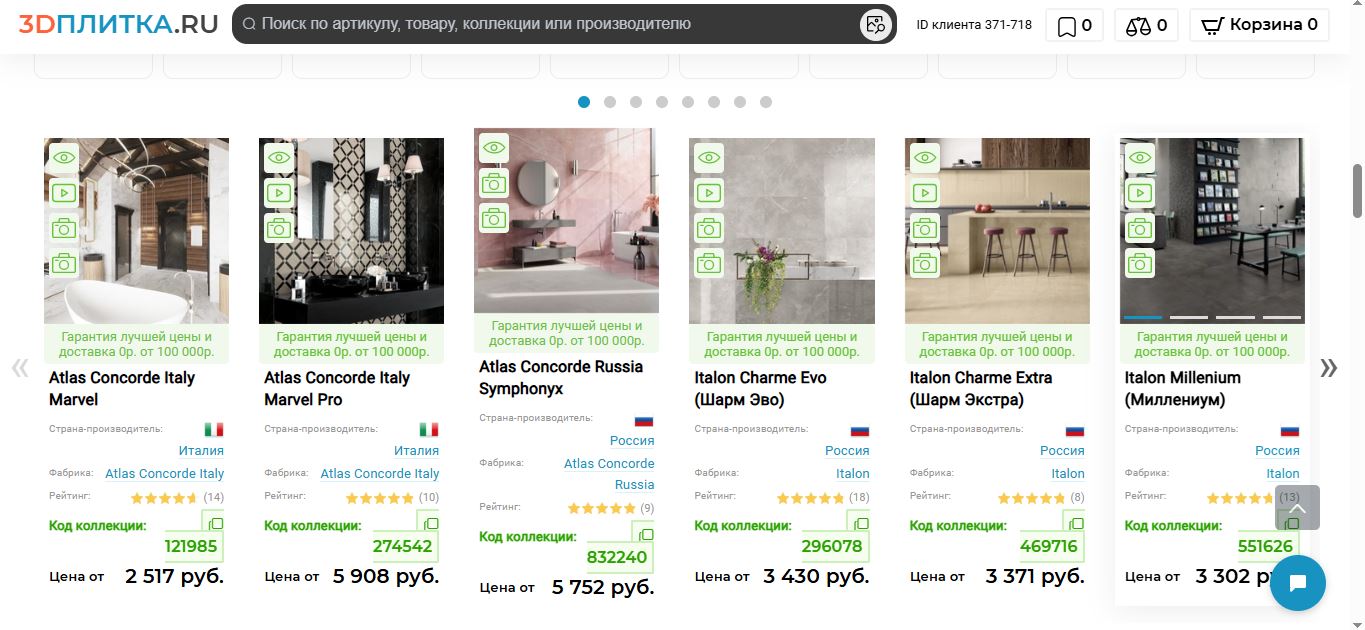Click price 2 517 руб. on Marvel
Viewport: 1365px width, 630px height.
point(174,576)
